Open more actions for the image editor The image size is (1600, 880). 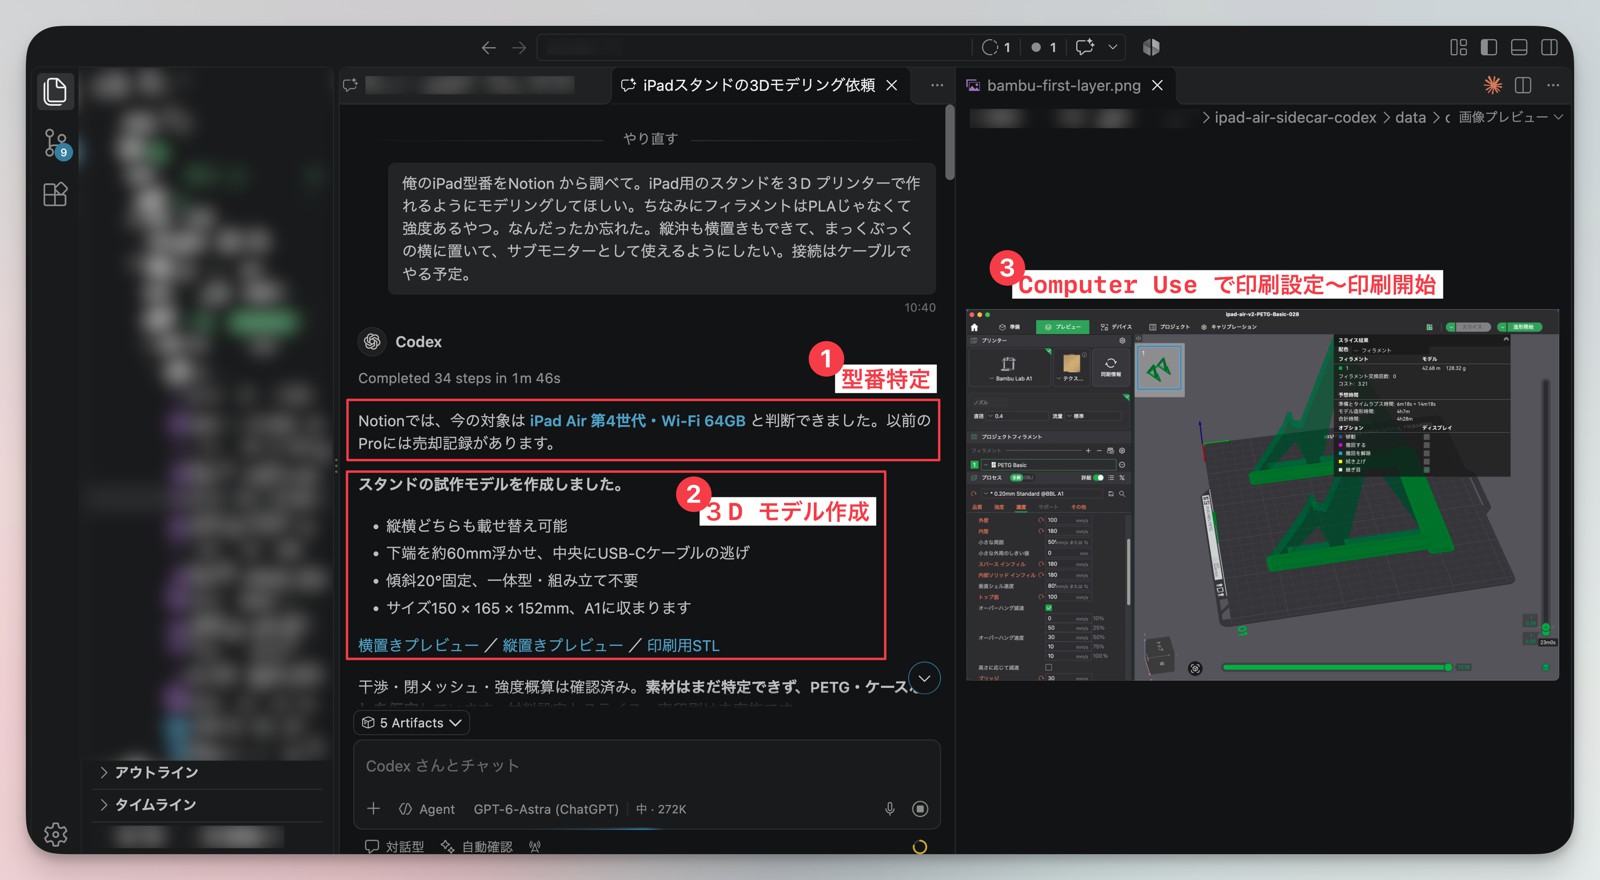[x=1553, y=85]
